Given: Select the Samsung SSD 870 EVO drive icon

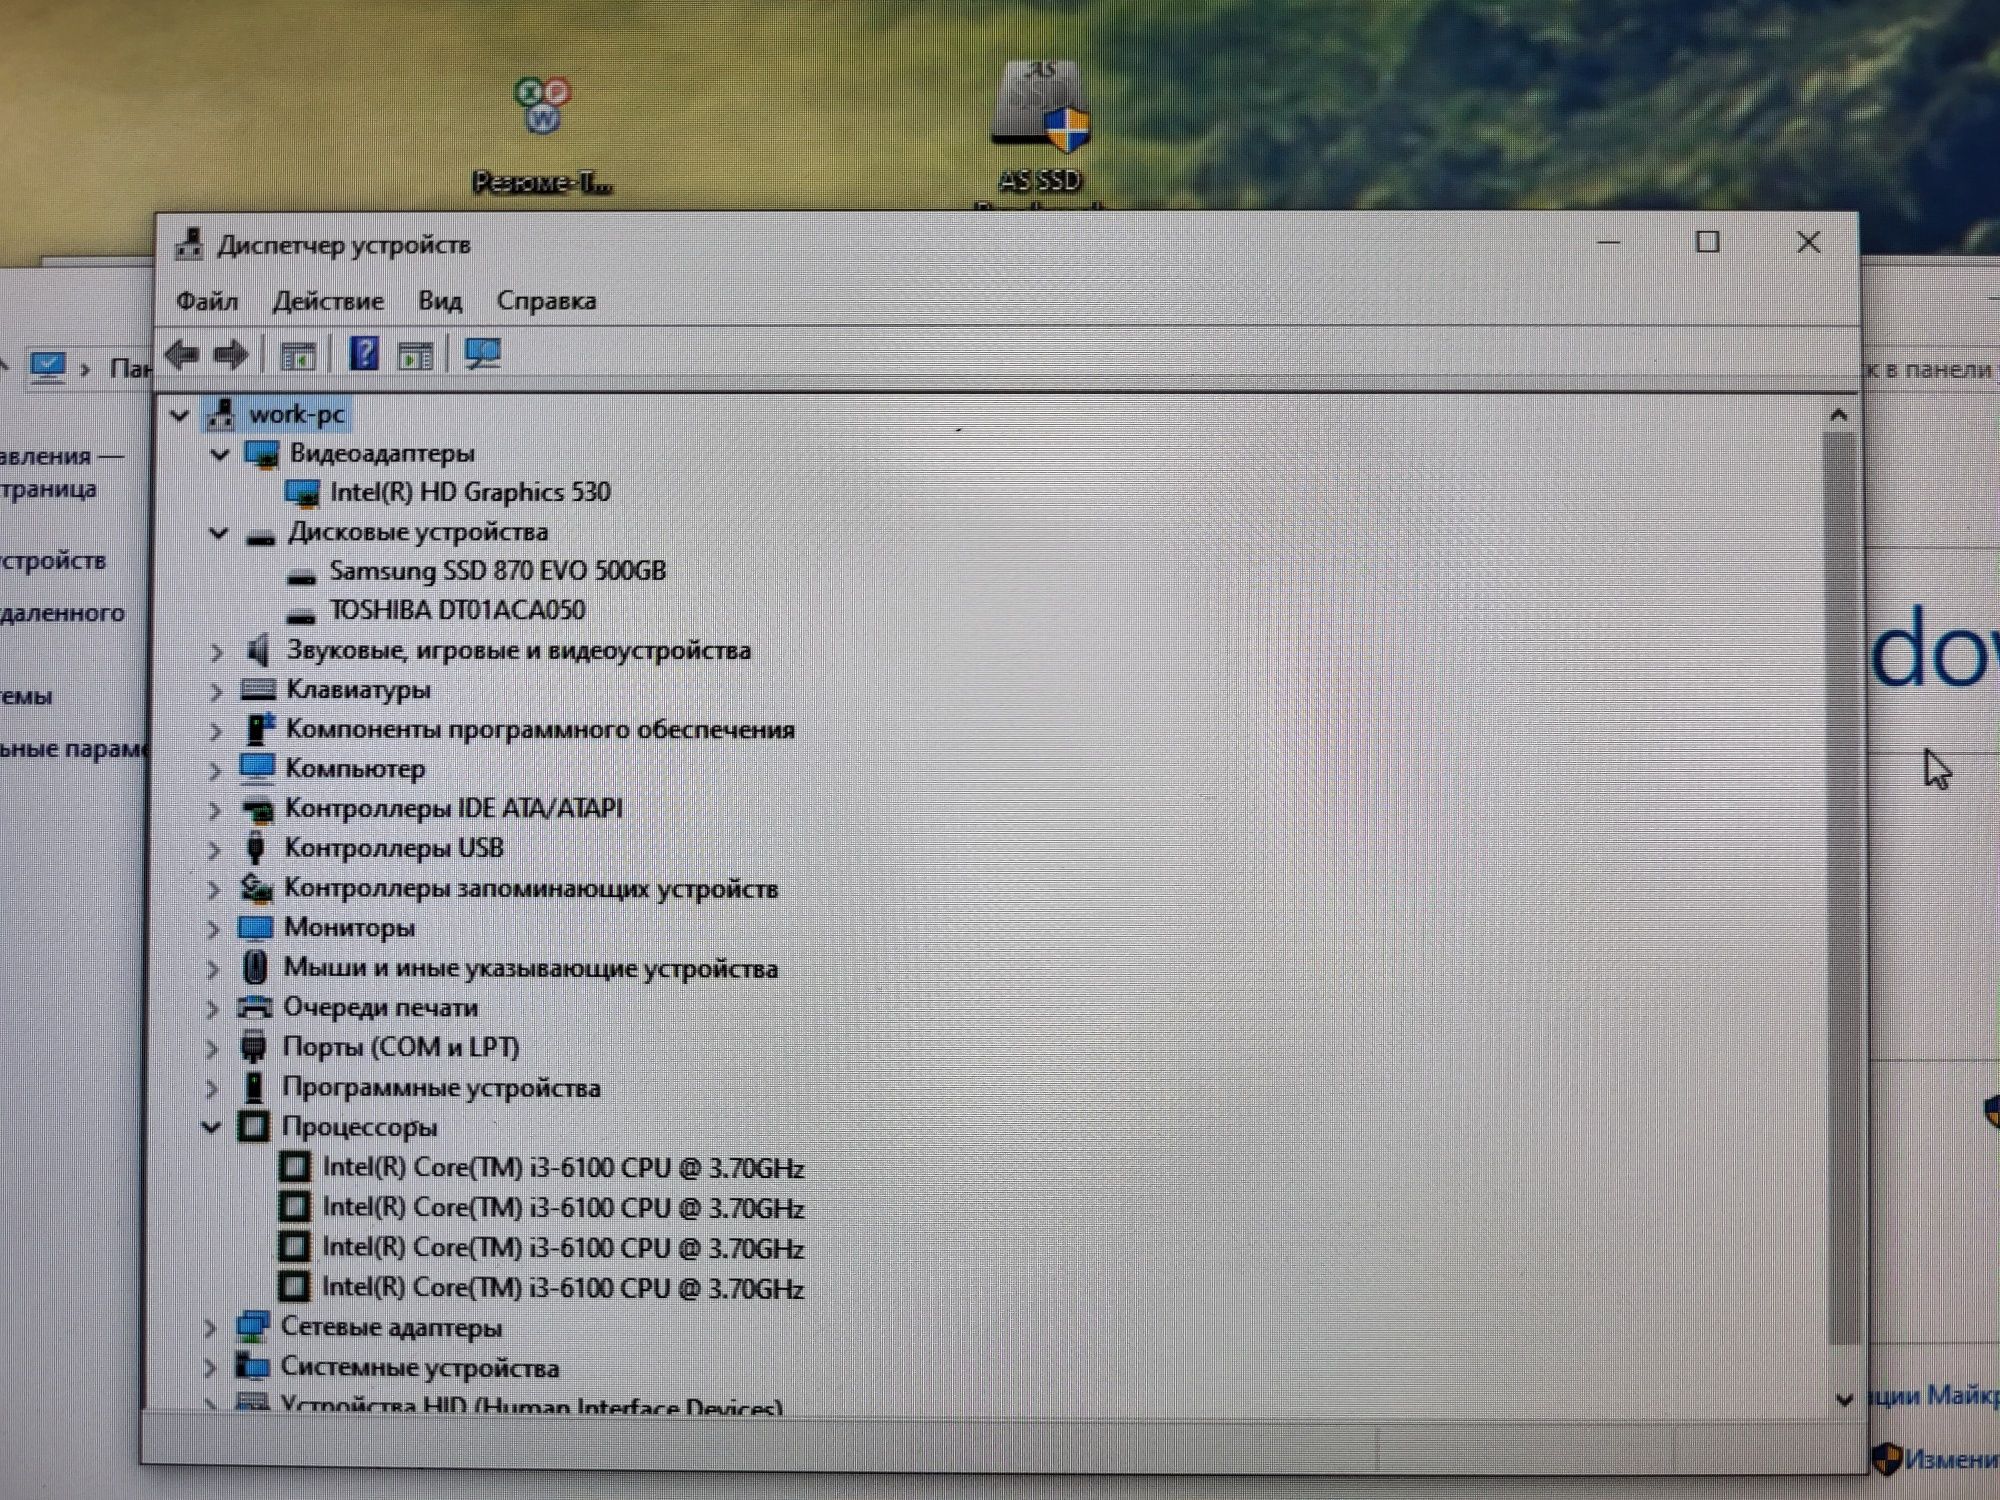Looking at the screenshot, I should tap(301, 576).
